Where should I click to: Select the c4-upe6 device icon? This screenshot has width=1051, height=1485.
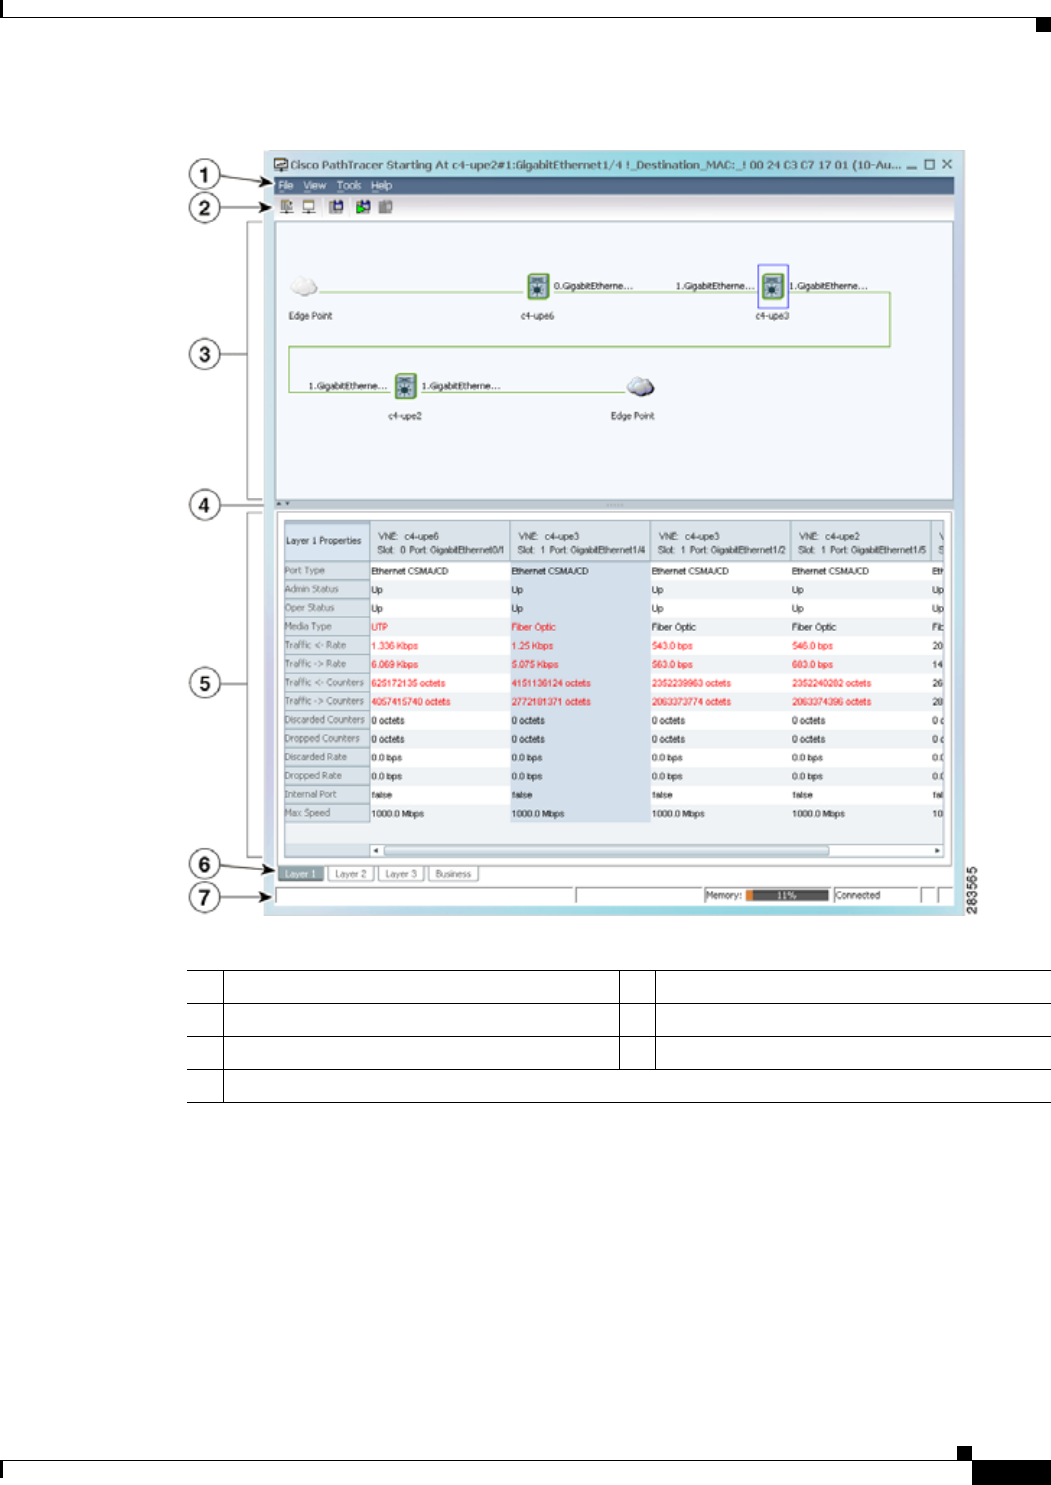pyautogui.click(x=538, y=287)
